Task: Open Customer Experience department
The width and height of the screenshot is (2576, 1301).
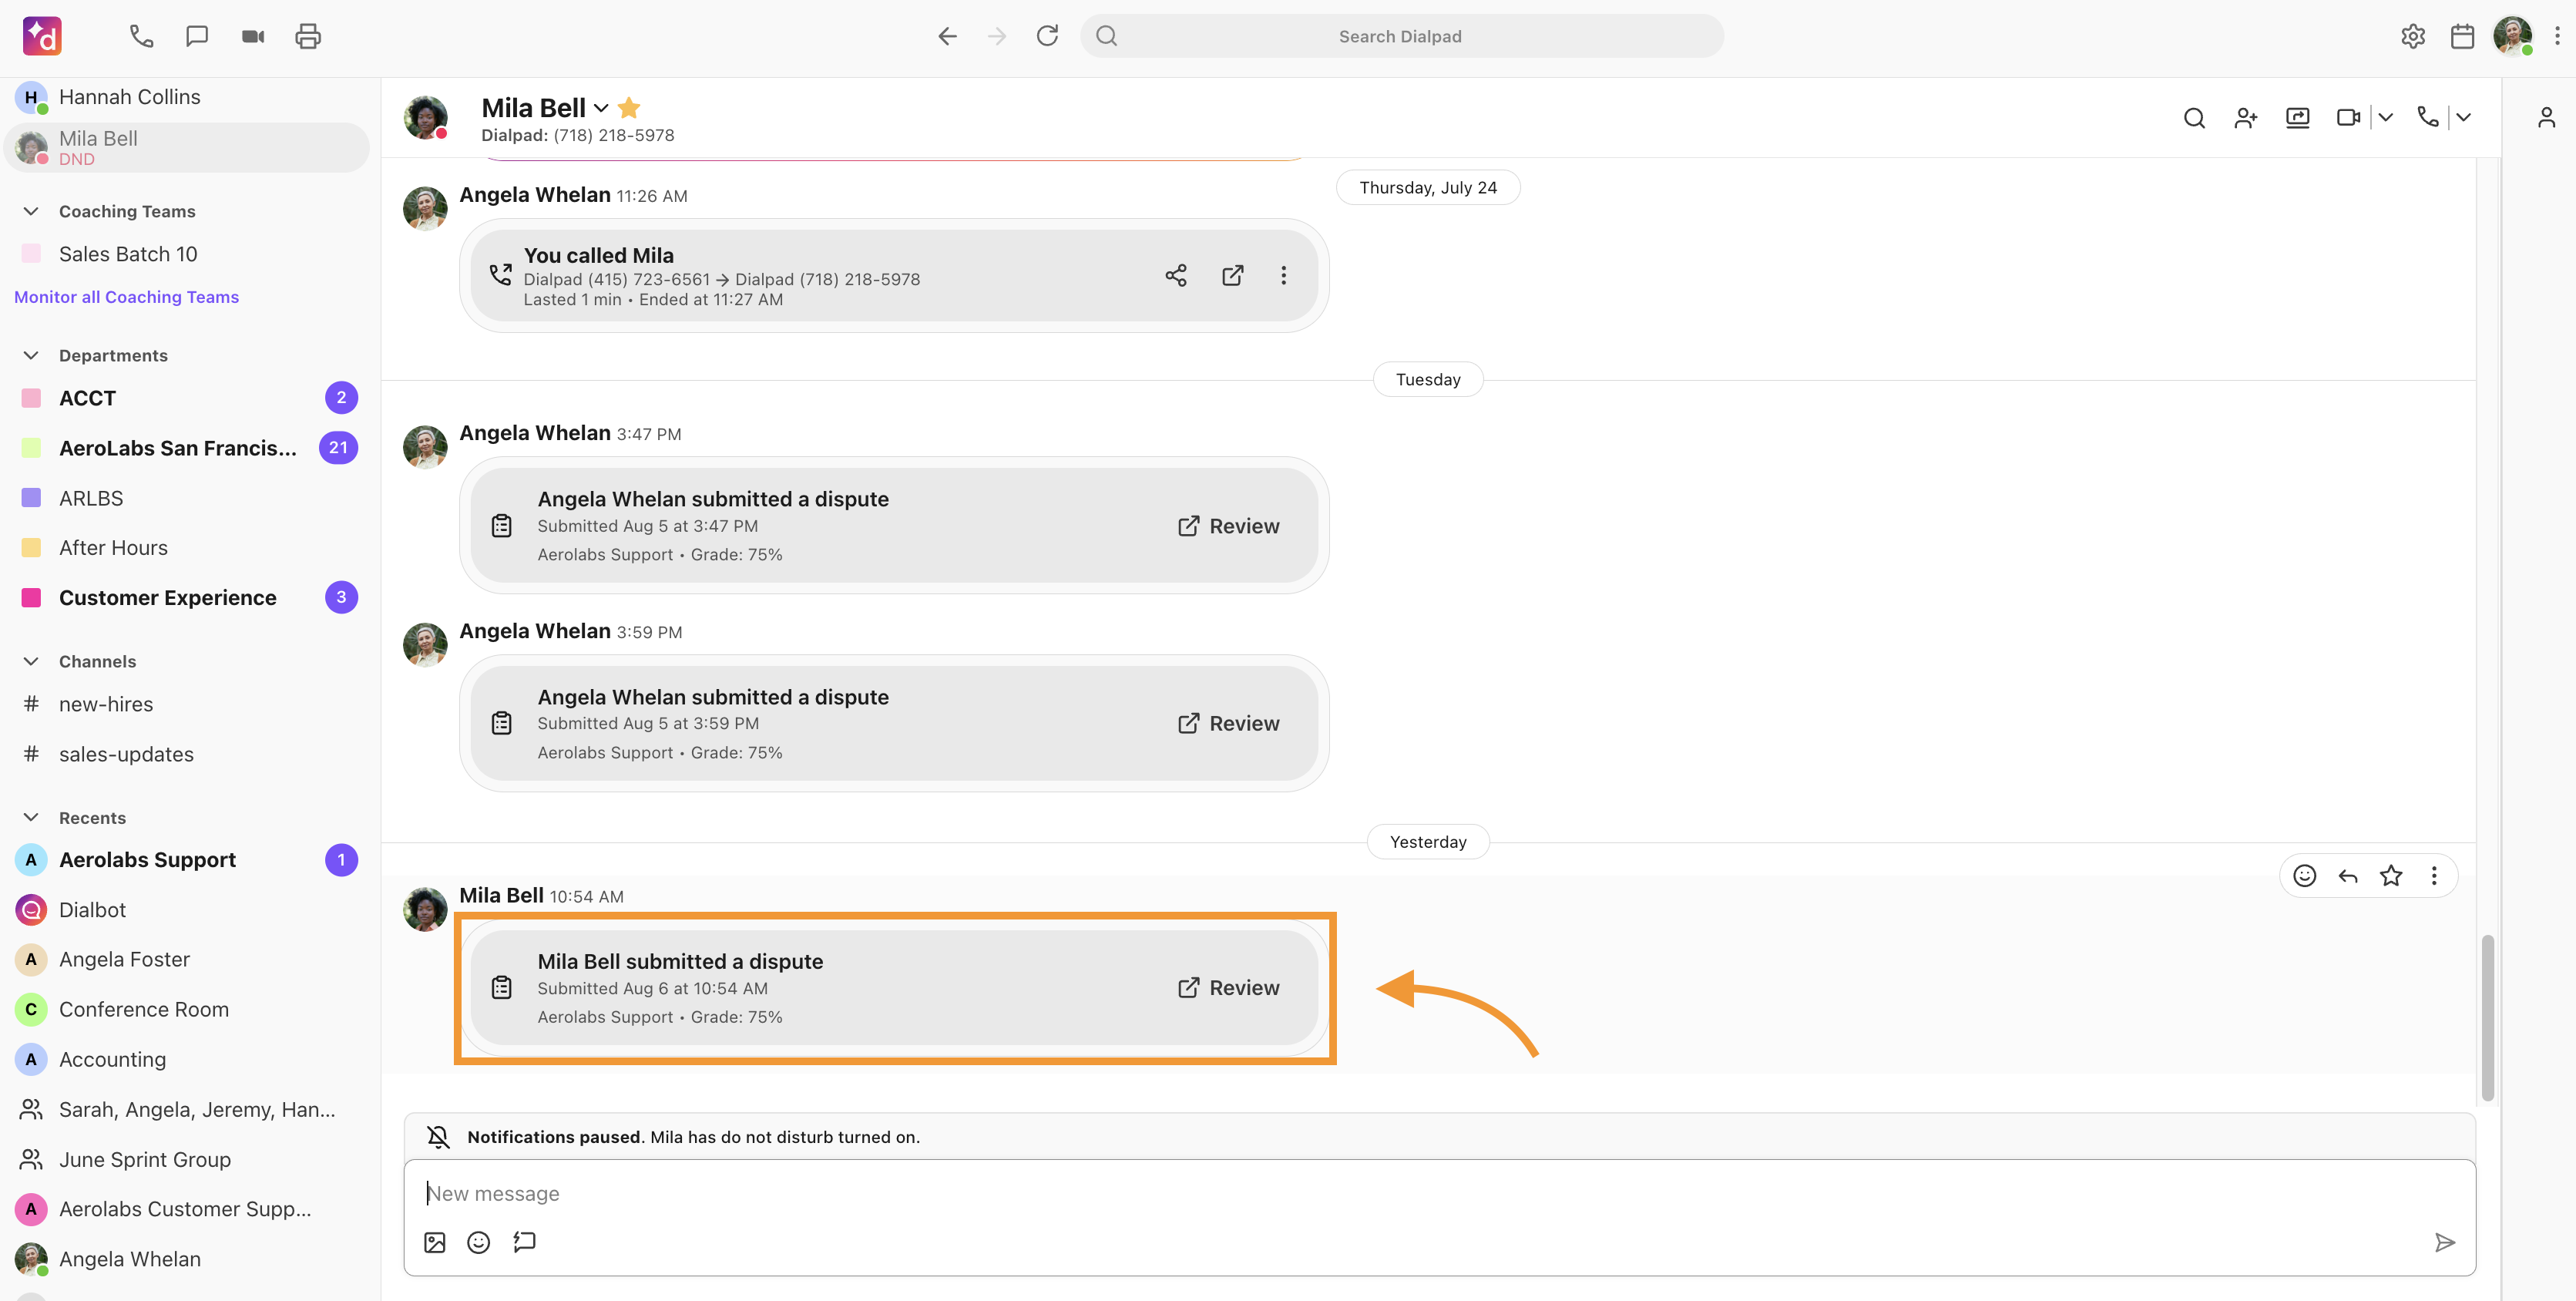Action: click(x=187, y=598)
